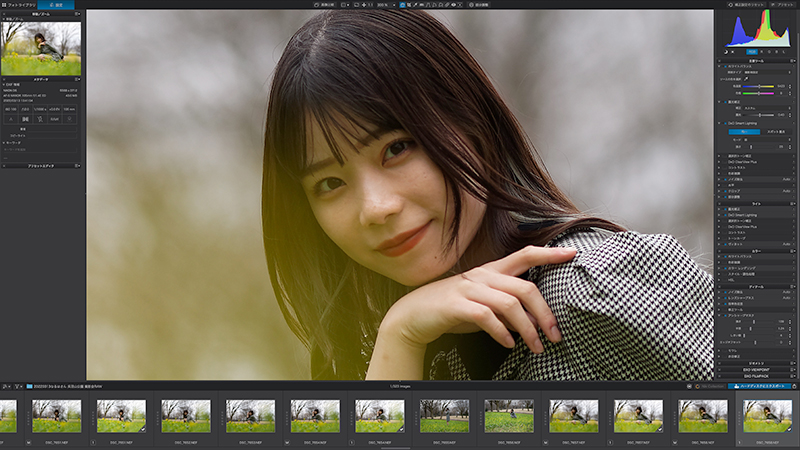Click the Nik Collection button
Image resolution: width=800 pixels, height=450 pixels.
pos(710,386)
